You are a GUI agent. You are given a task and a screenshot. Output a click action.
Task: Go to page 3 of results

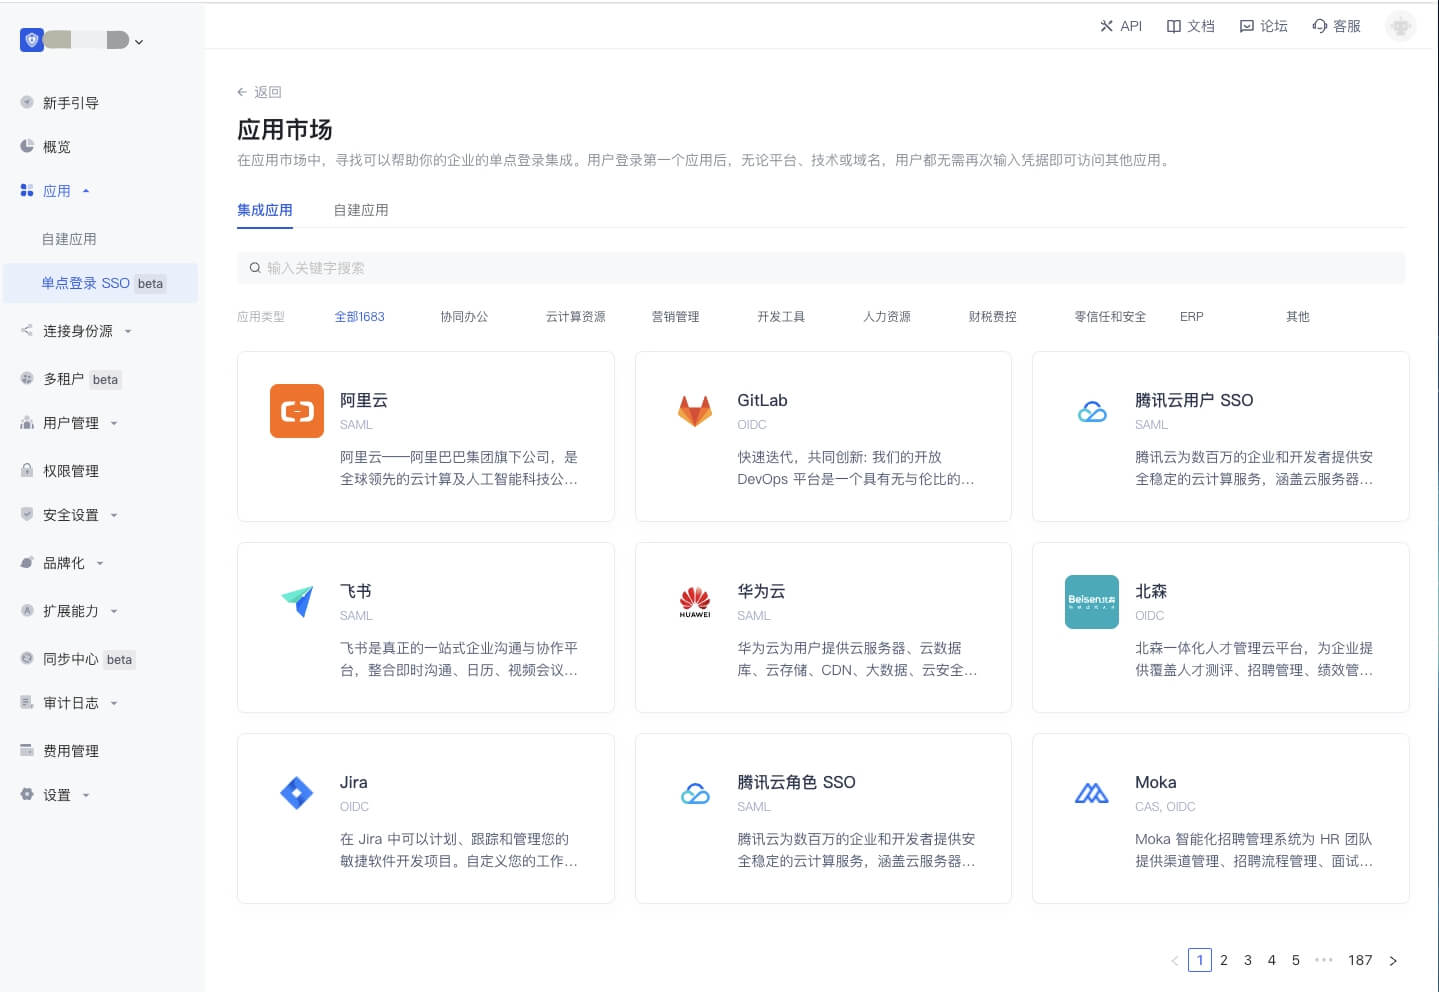[x=1247, y=960]
